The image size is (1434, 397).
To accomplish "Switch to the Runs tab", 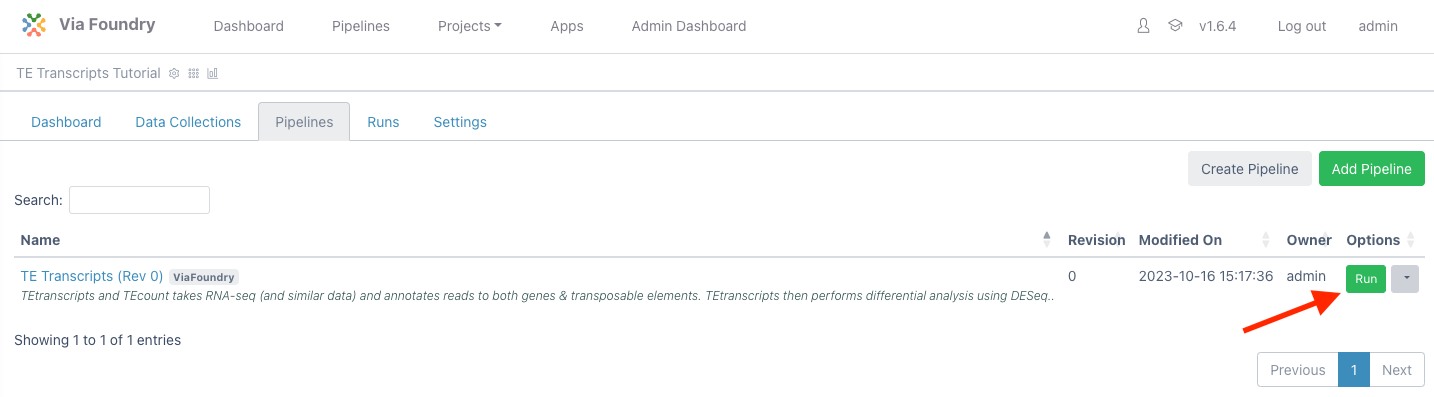I will click(383, 122).
